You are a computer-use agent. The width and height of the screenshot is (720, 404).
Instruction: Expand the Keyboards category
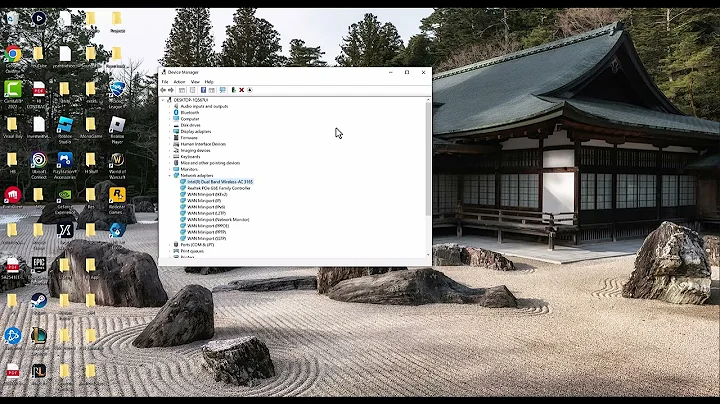point(169,157)
